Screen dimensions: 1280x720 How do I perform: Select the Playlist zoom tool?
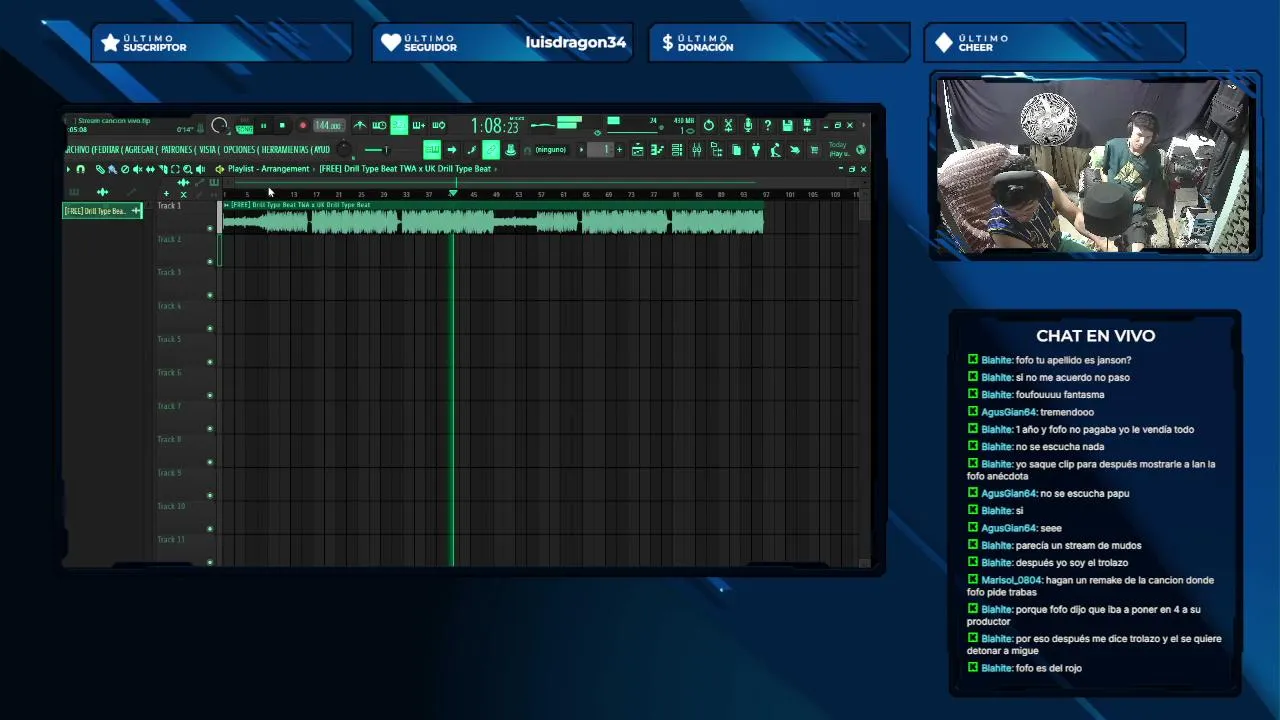point(187,169)
